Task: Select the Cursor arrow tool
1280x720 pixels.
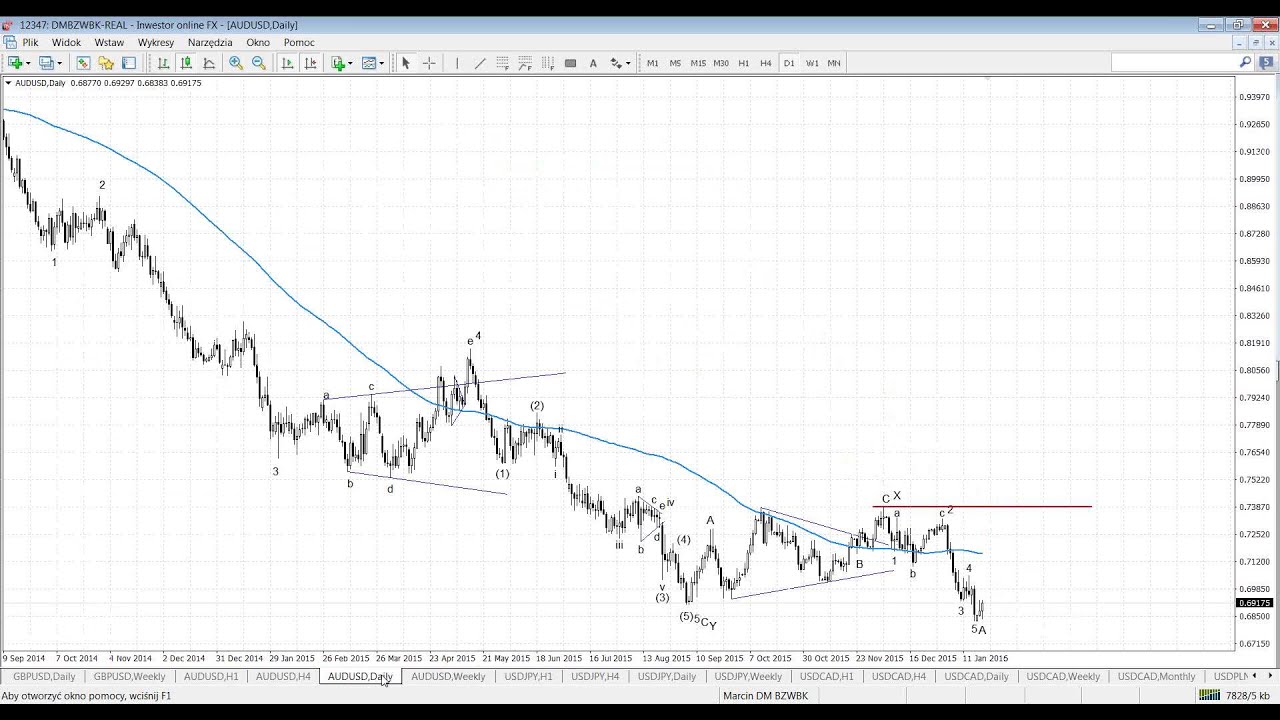Action: pyautogui.click(x=406, y=63)
